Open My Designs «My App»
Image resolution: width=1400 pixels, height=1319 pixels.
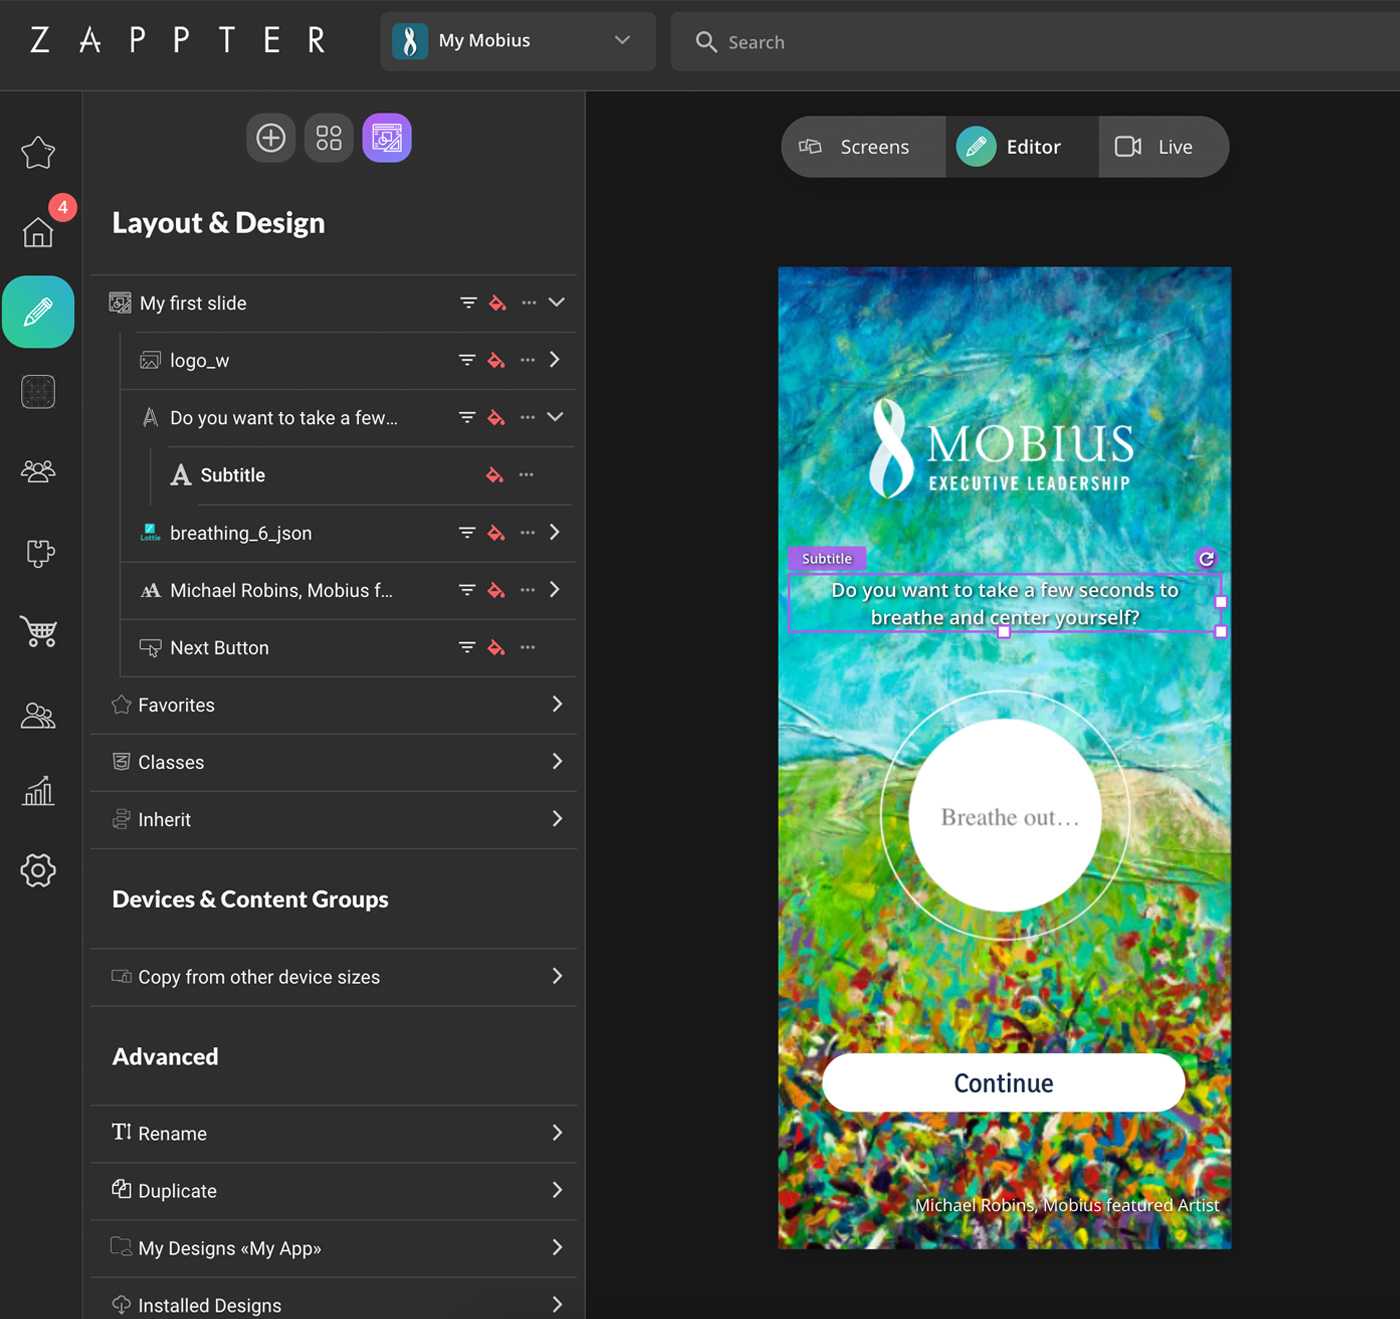pyautogui.click(x=334, y=1248)
